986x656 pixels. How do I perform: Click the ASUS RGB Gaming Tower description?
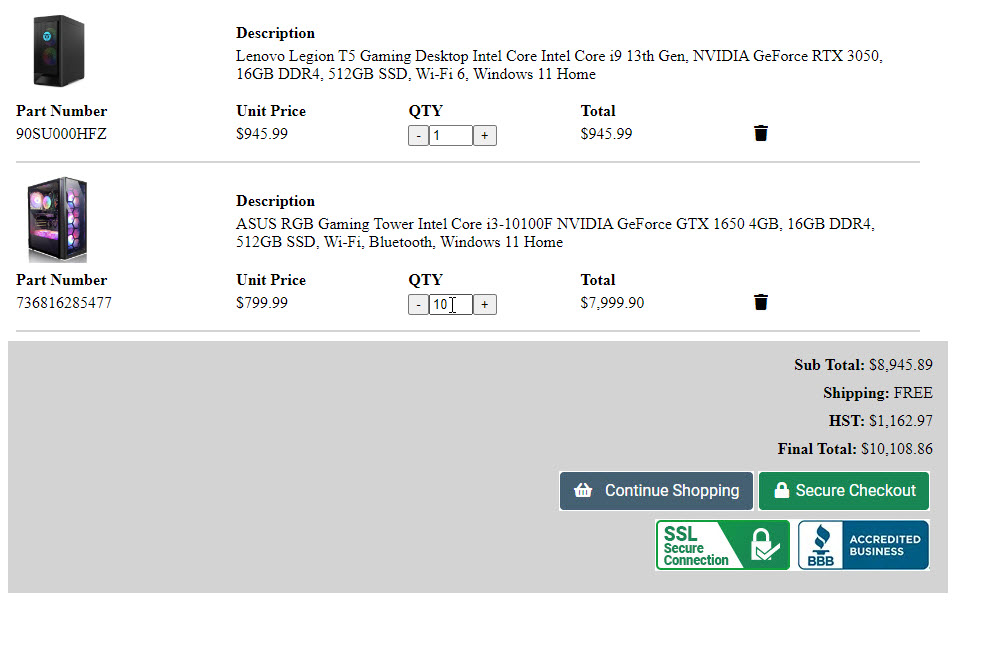[555, 233]
